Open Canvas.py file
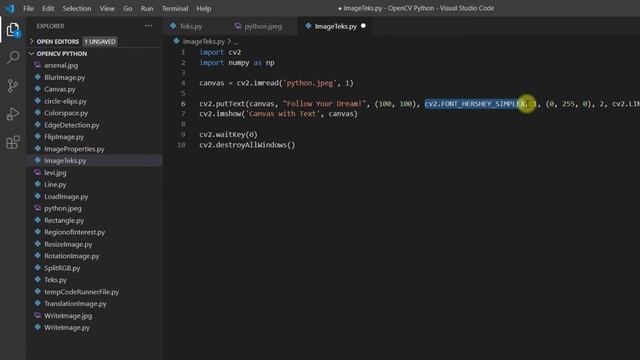The width and height of the screenshot is (640, 360). point(60,89)
